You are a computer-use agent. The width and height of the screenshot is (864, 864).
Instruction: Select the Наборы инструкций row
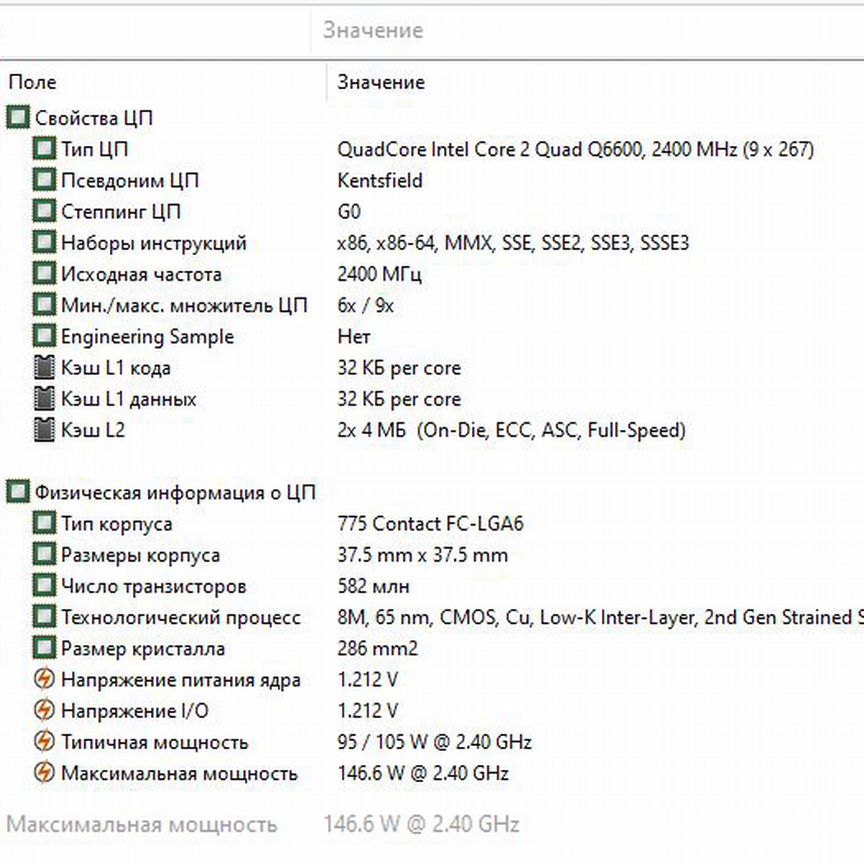tap(153, 243)
